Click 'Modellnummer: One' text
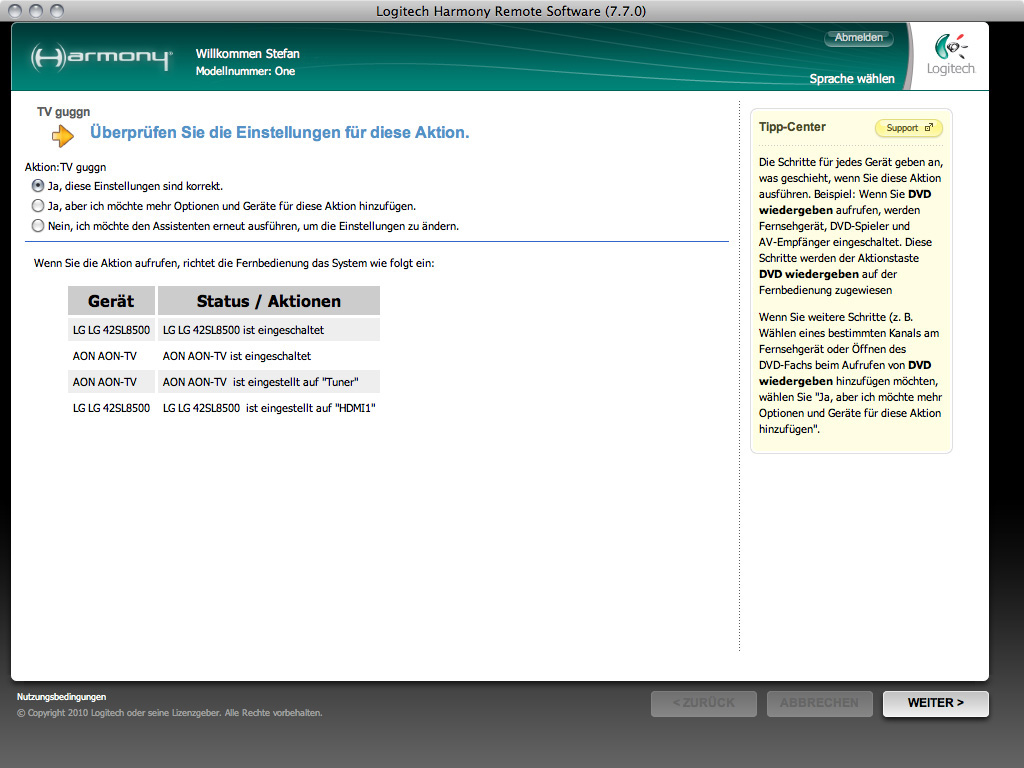This screenshot has height=768, width=1024. [245, 71]
